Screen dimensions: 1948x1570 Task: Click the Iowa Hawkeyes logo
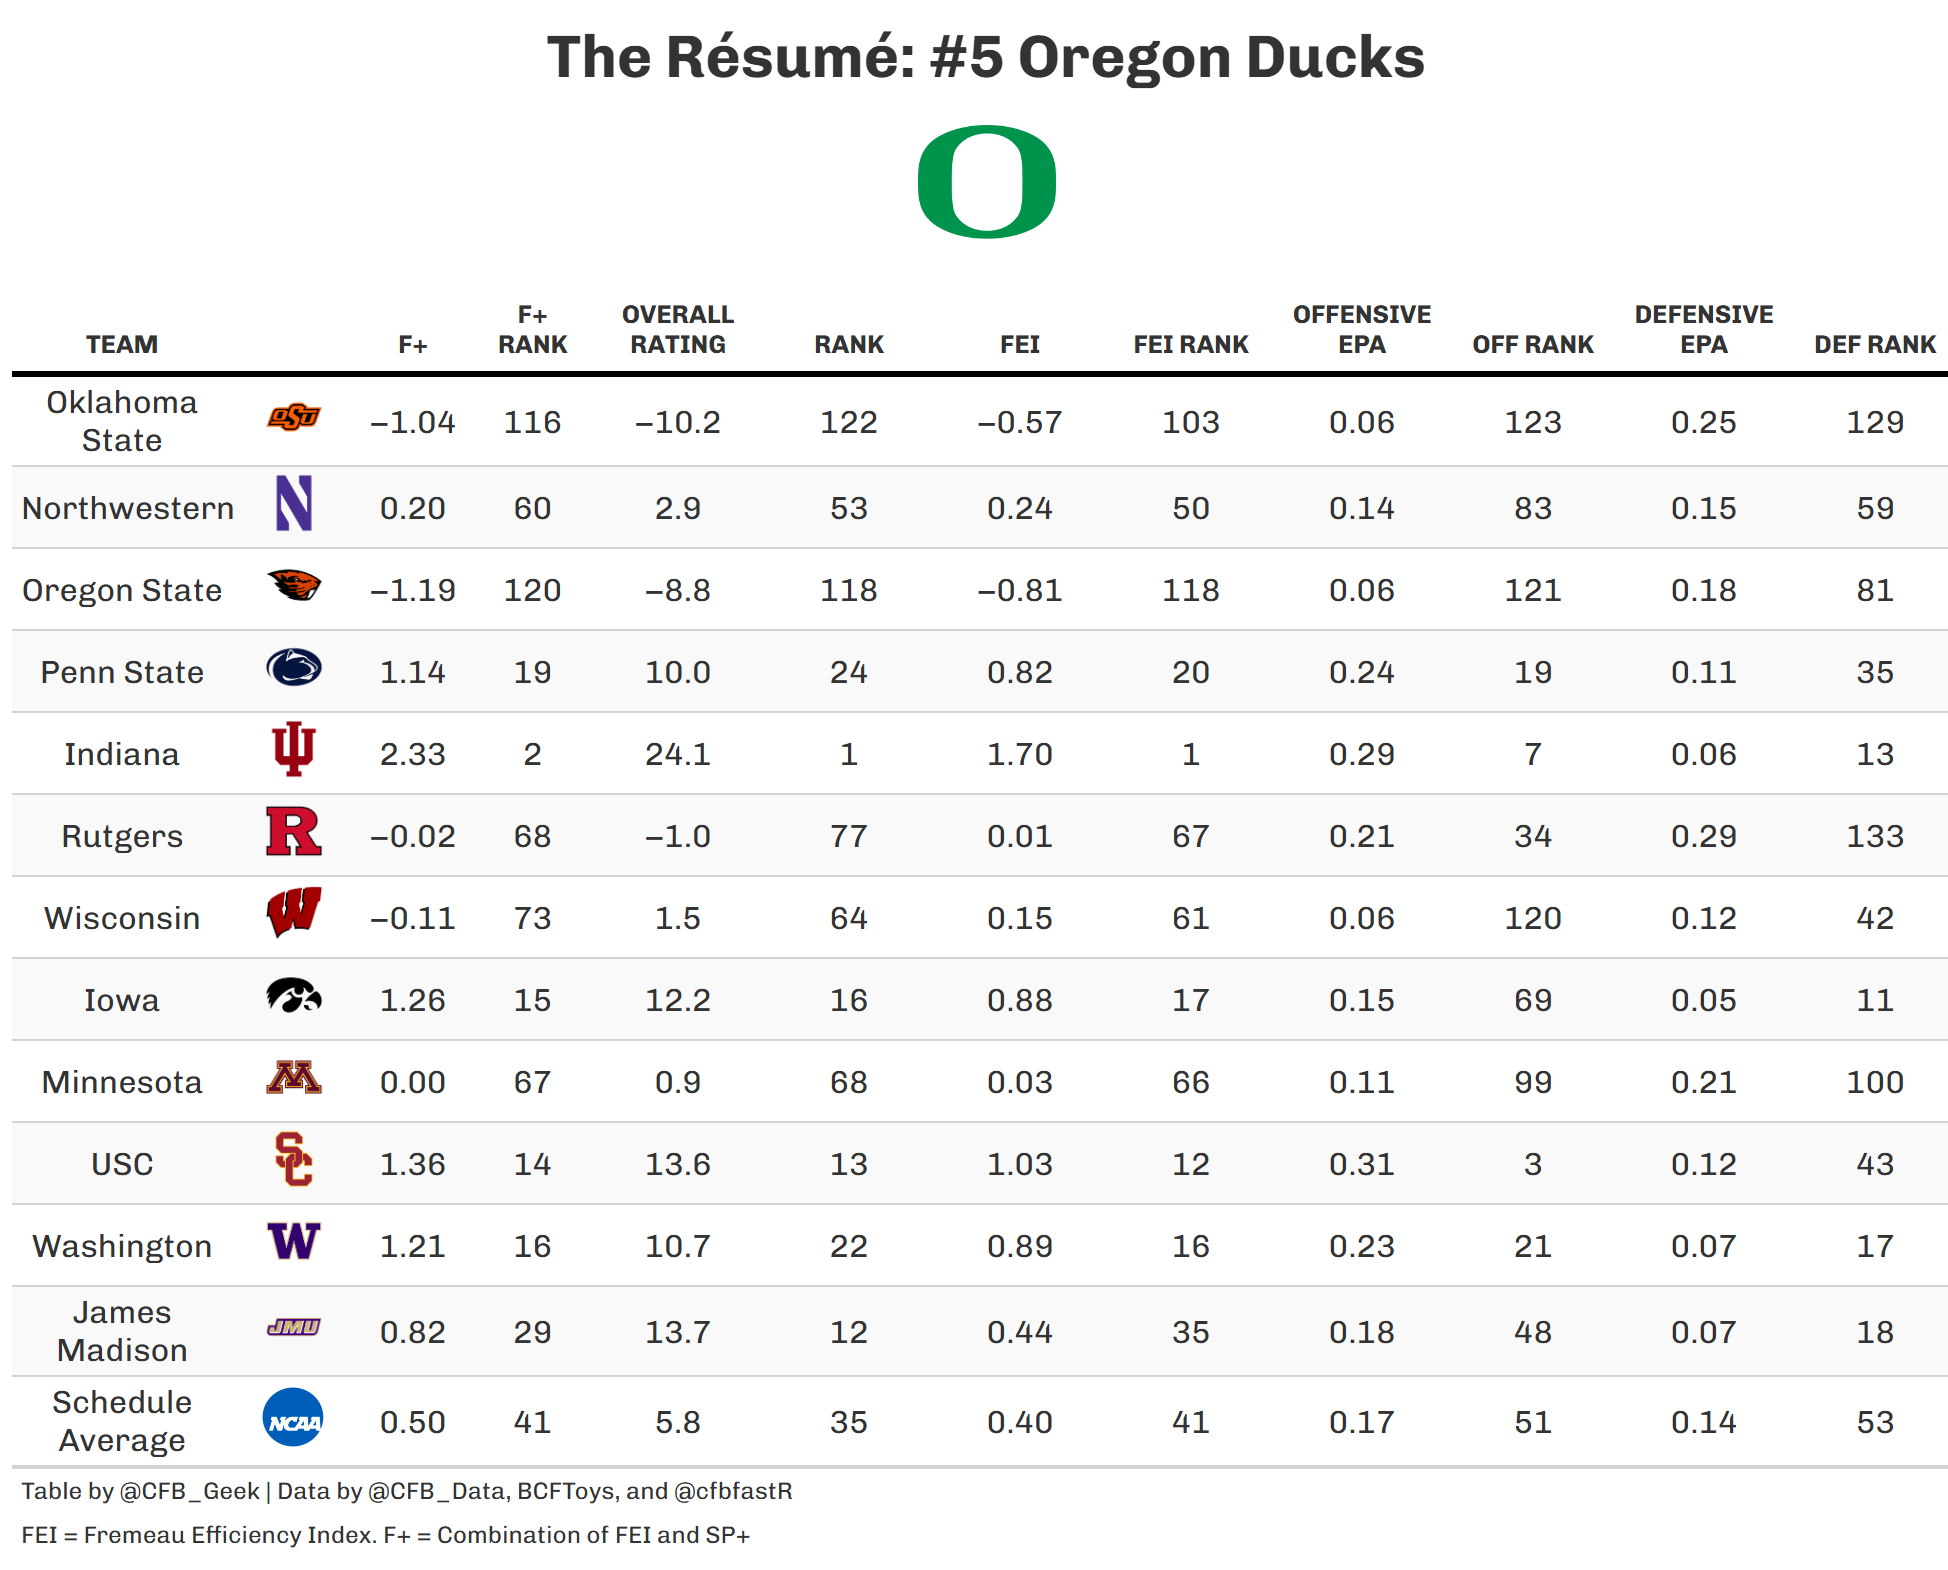click(x=293, y=995)
